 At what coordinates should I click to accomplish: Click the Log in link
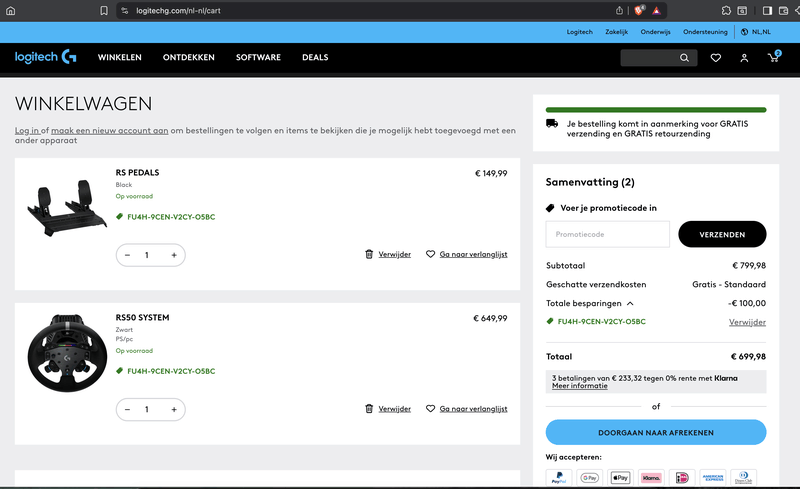[27, 131]
